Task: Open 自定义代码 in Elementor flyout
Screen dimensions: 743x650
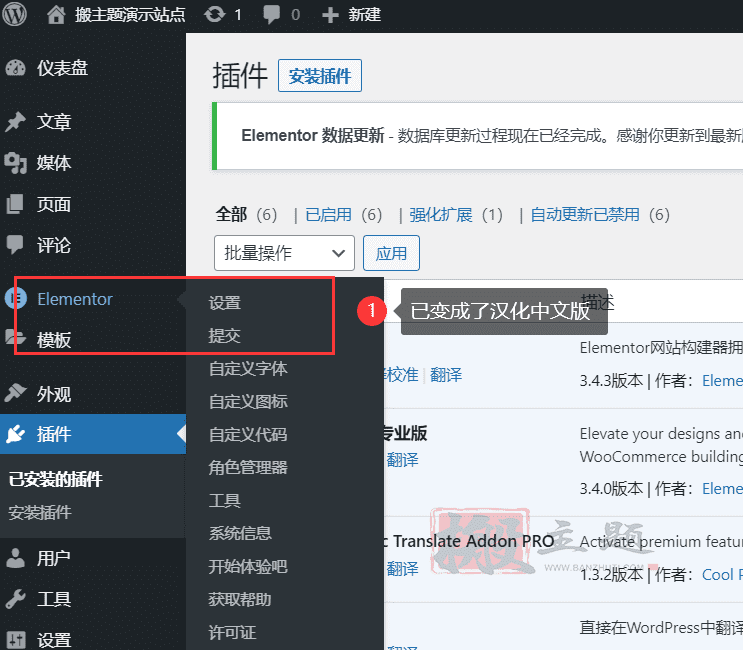Action: [248, 434]
